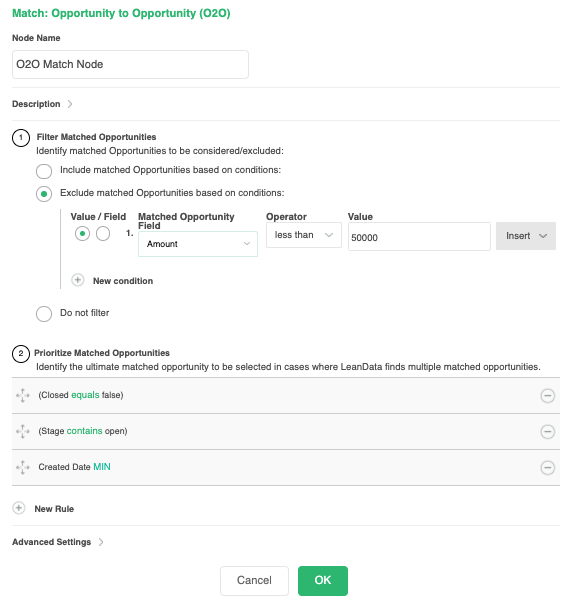Click the Value field containing 50000
The image size is (575, 604).
(x=419, y=237)
